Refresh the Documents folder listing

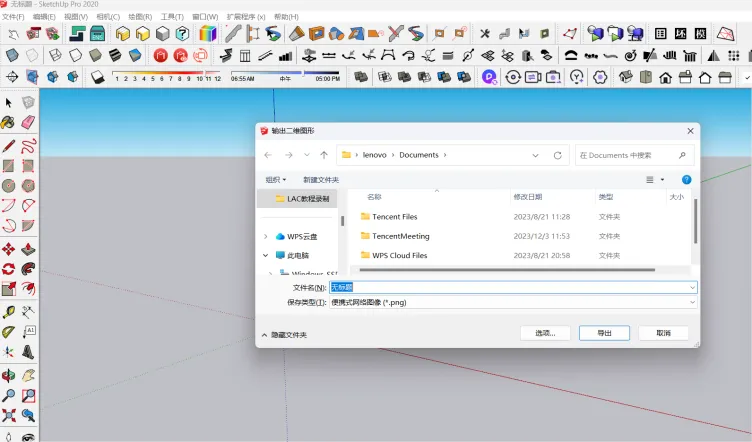[557, 155]
